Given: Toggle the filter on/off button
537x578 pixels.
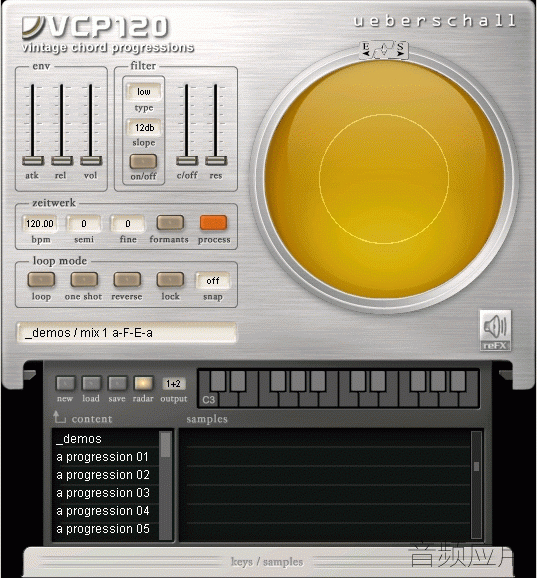Looking at the screenshot, I should (143, 161).
